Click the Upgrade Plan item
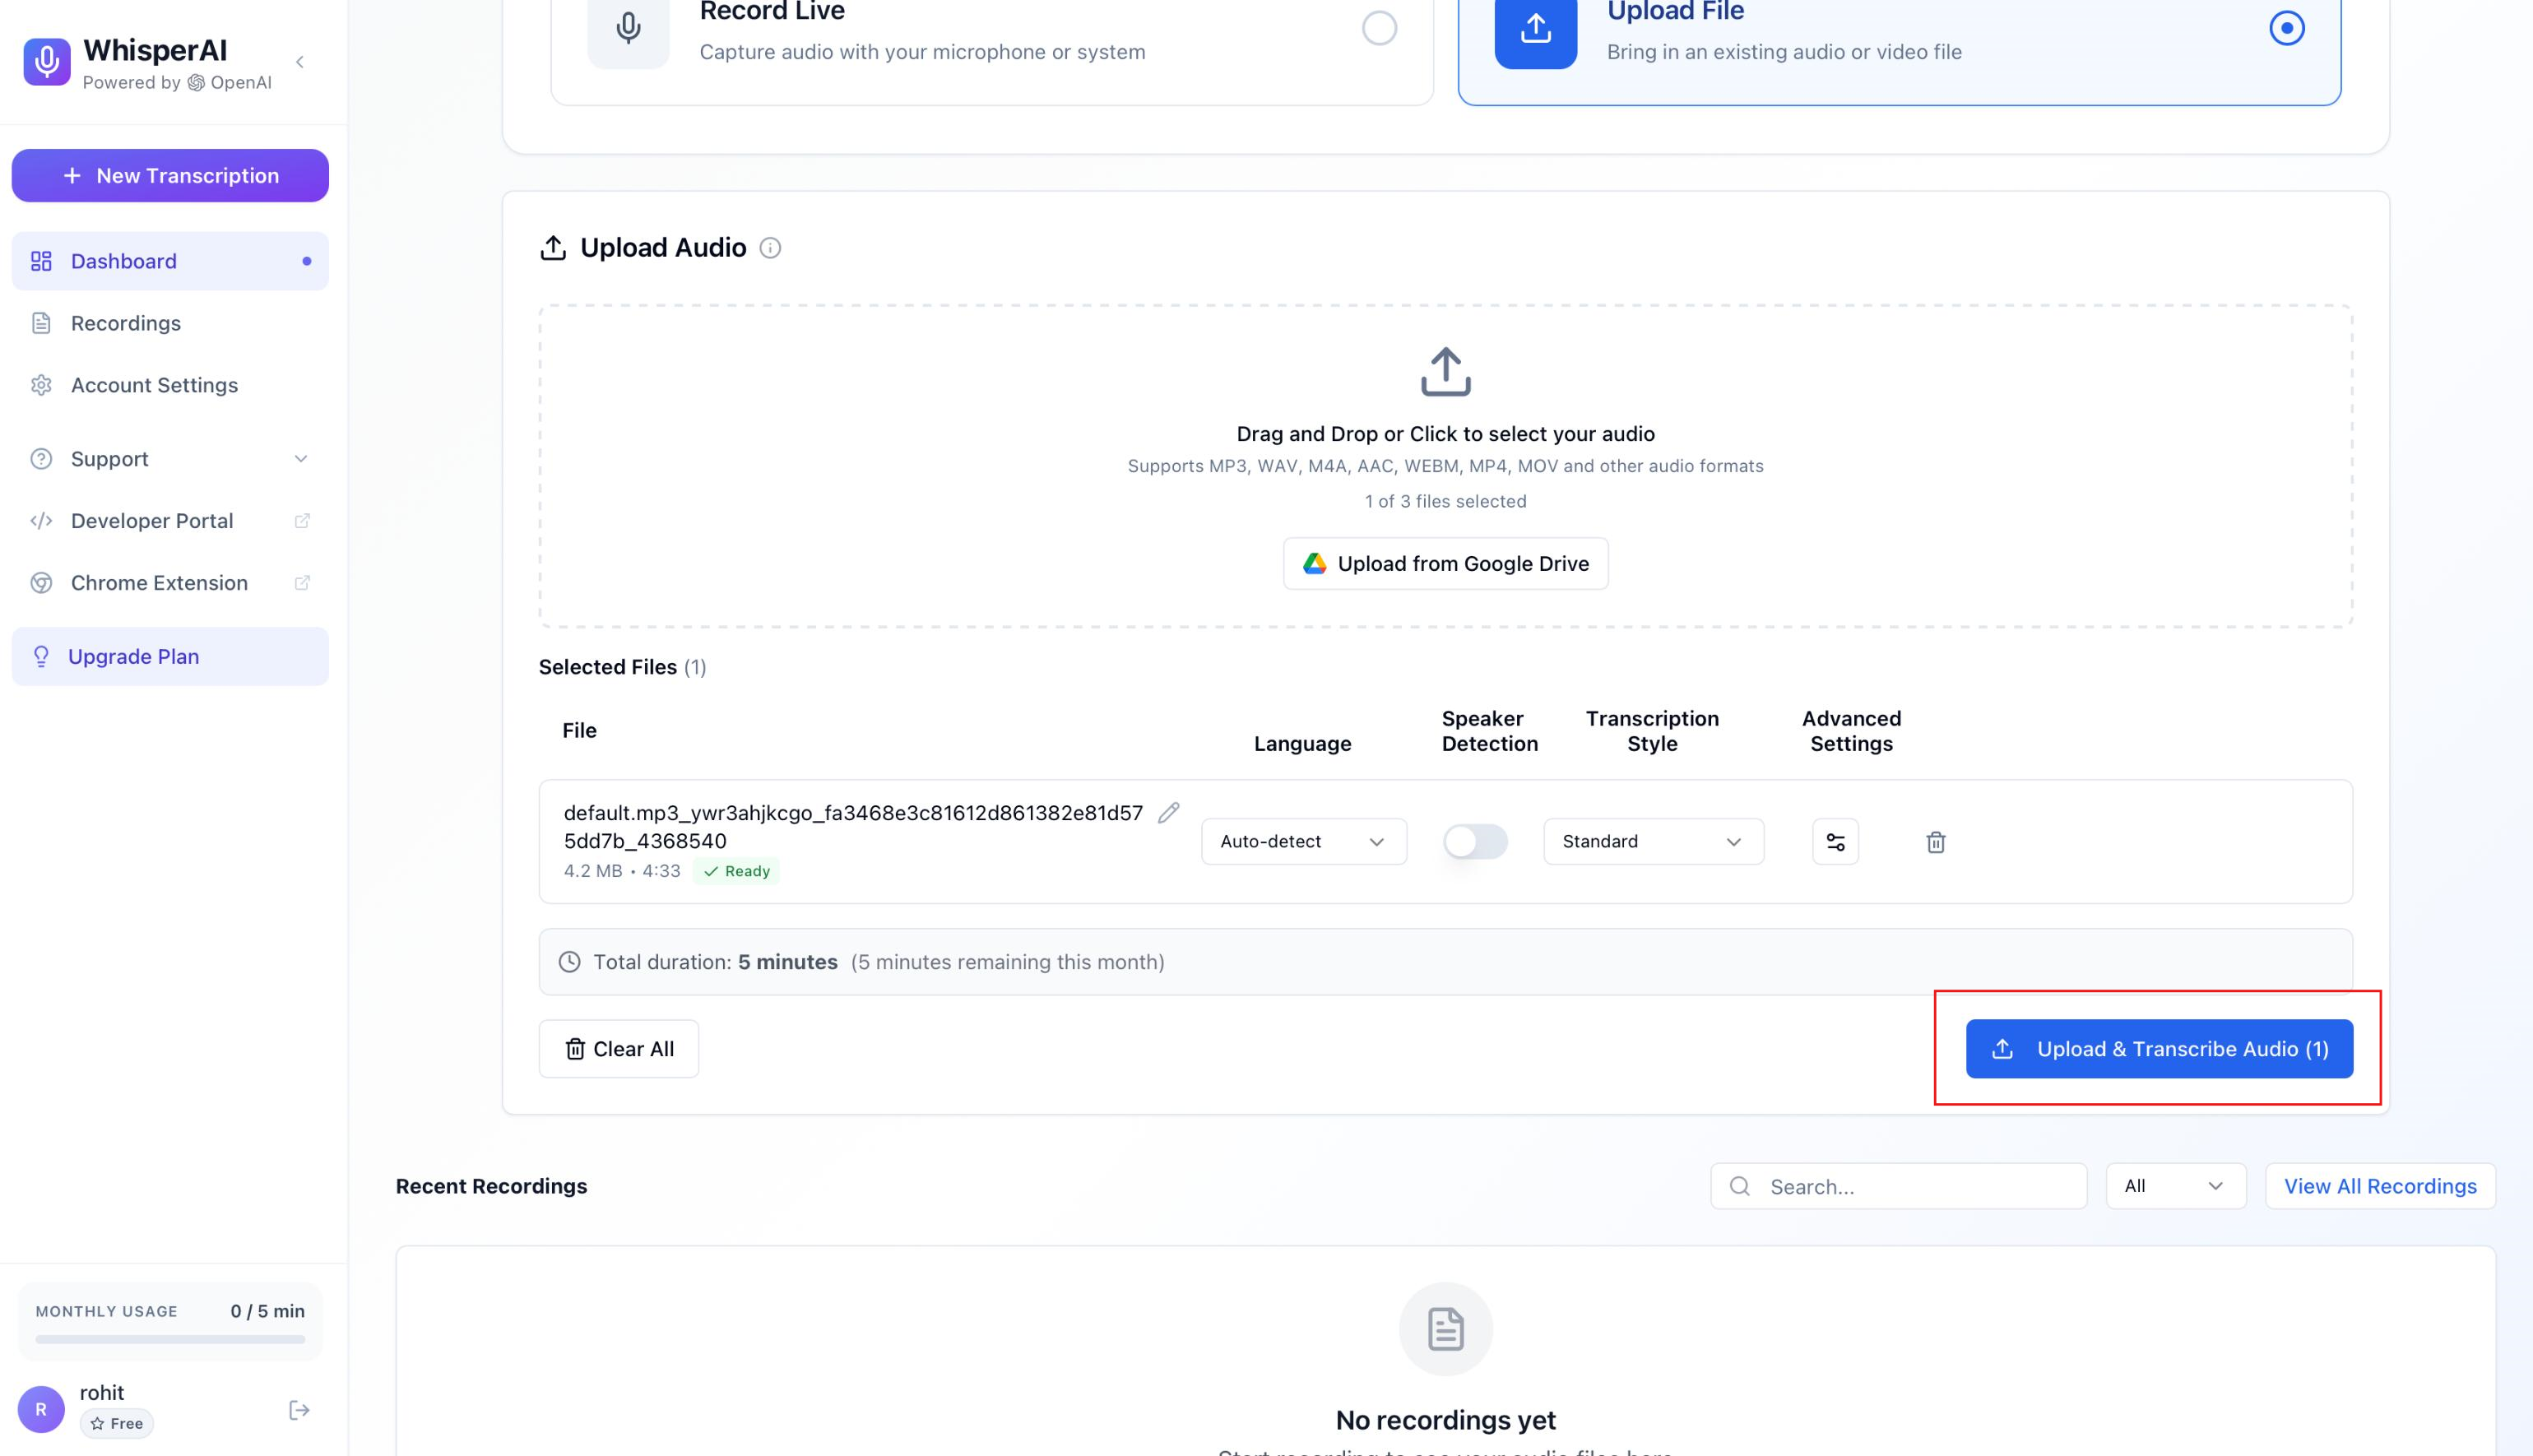2533x1456 pixels. pos(170,657)
